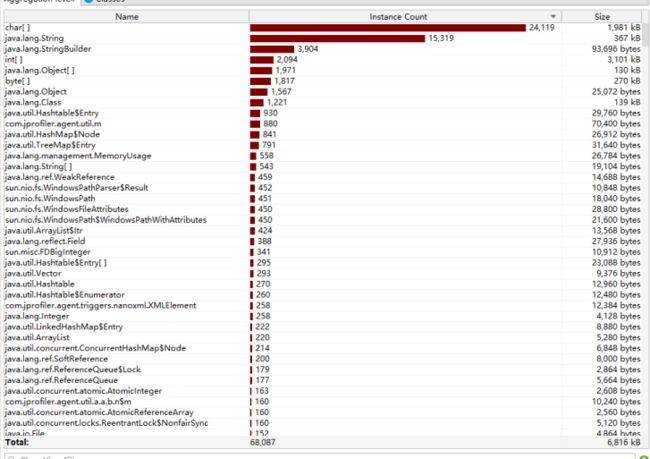650x459 pixels.
Task: Select the java.util.TreeMap$Entry row
Action: pos(323,145)
